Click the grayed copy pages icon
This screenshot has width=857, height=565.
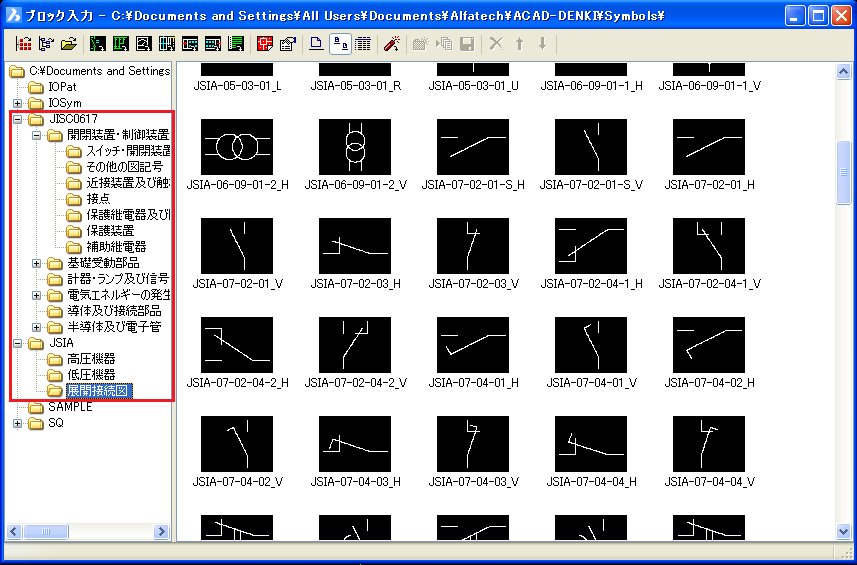(444, 44)
